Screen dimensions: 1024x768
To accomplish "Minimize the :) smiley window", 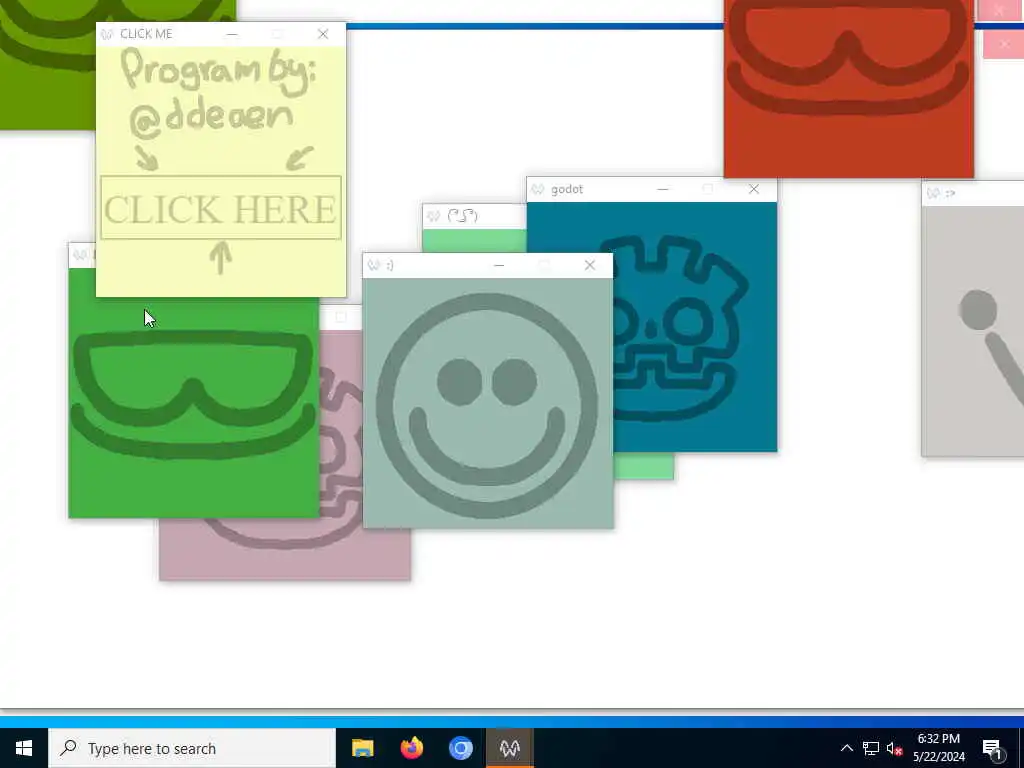I will coord(499,265).
